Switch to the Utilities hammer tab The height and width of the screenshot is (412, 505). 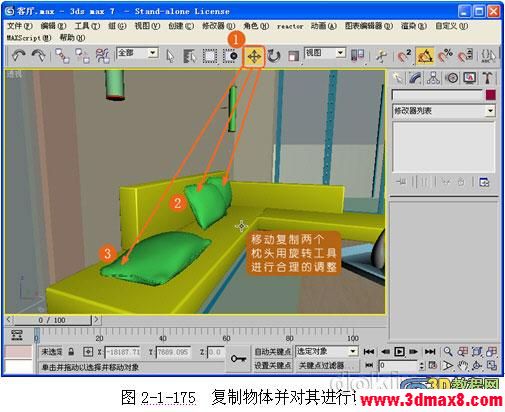pos(487,78)
